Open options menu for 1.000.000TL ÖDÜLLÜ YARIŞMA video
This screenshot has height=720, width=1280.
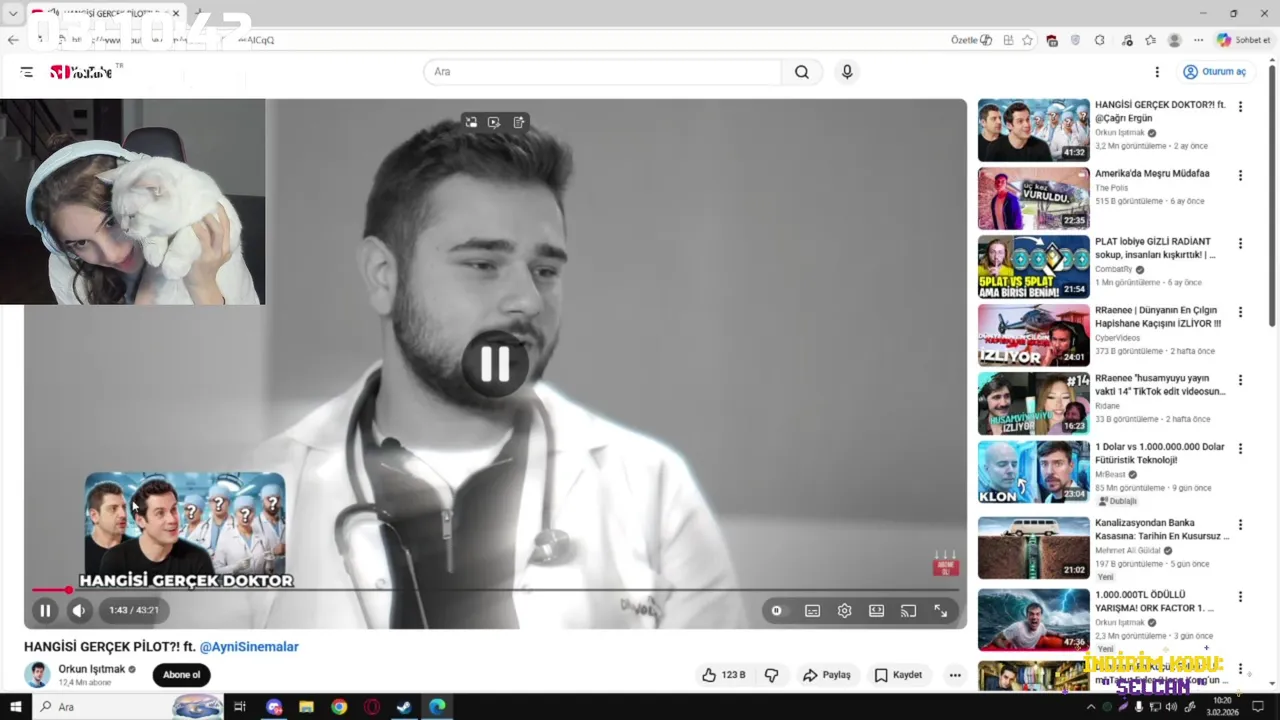click(x=1240, y=597)
